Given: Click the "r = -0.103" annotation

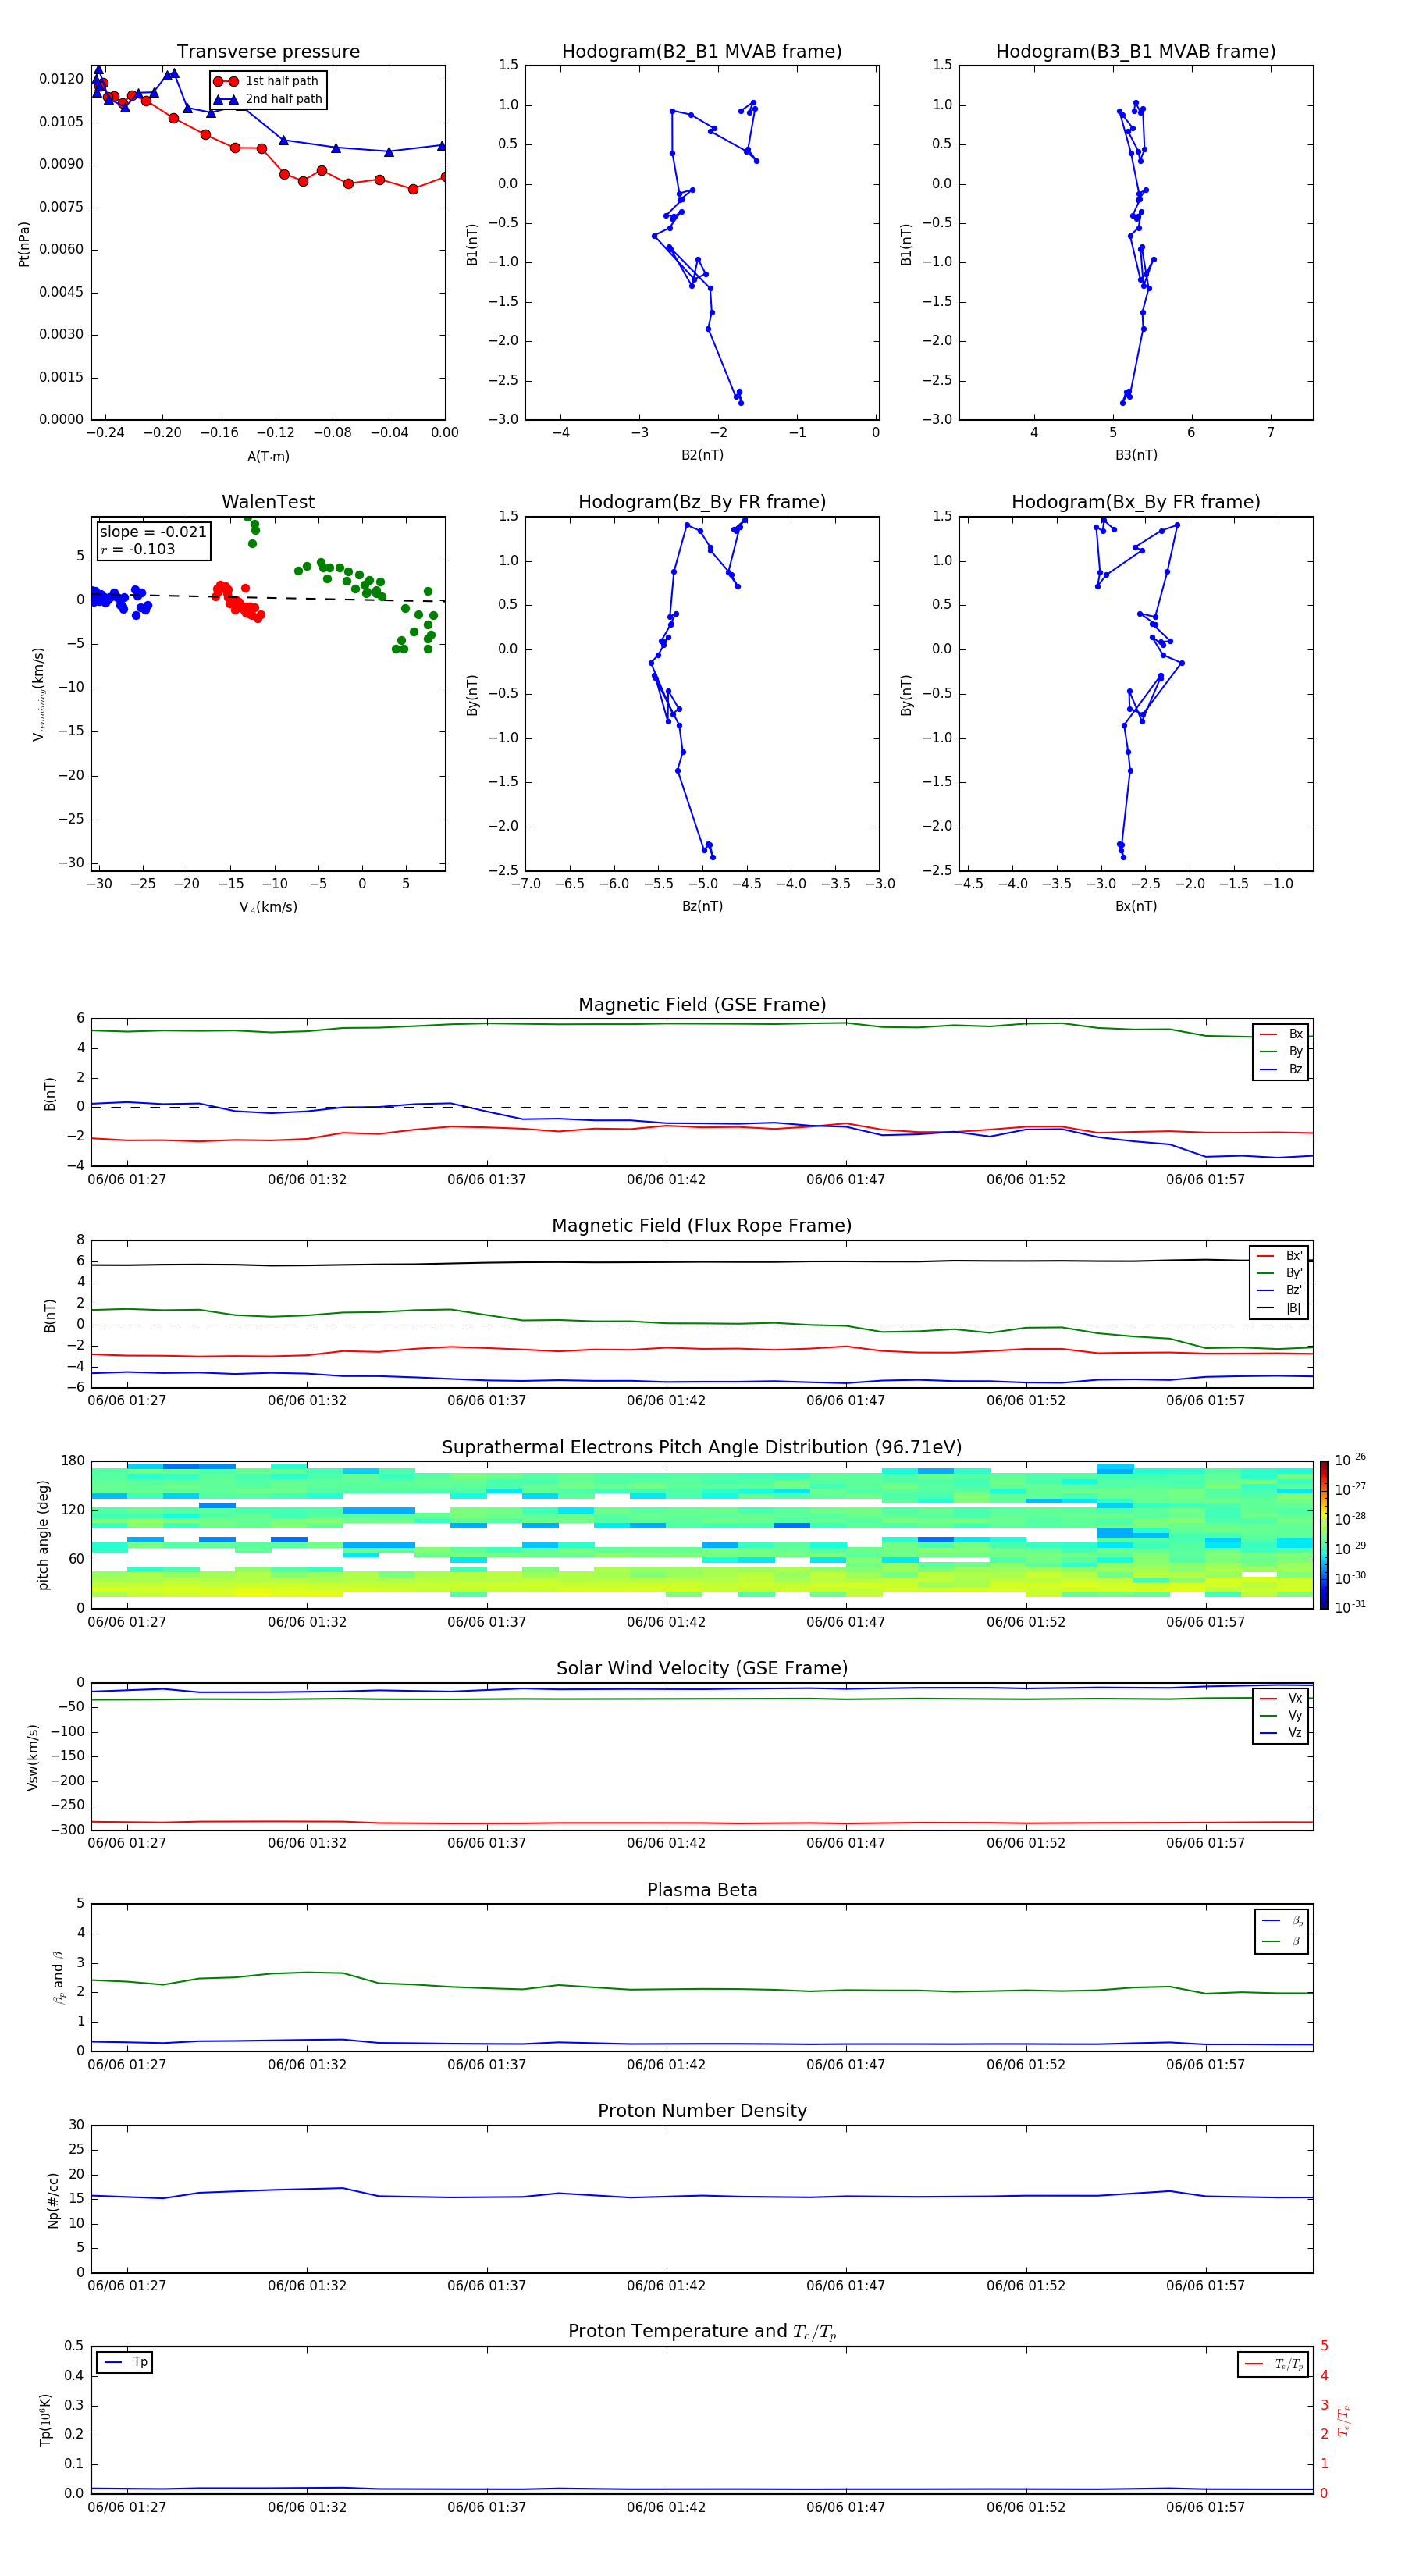Looking at the screenshot, I should (x=138, y=549).
